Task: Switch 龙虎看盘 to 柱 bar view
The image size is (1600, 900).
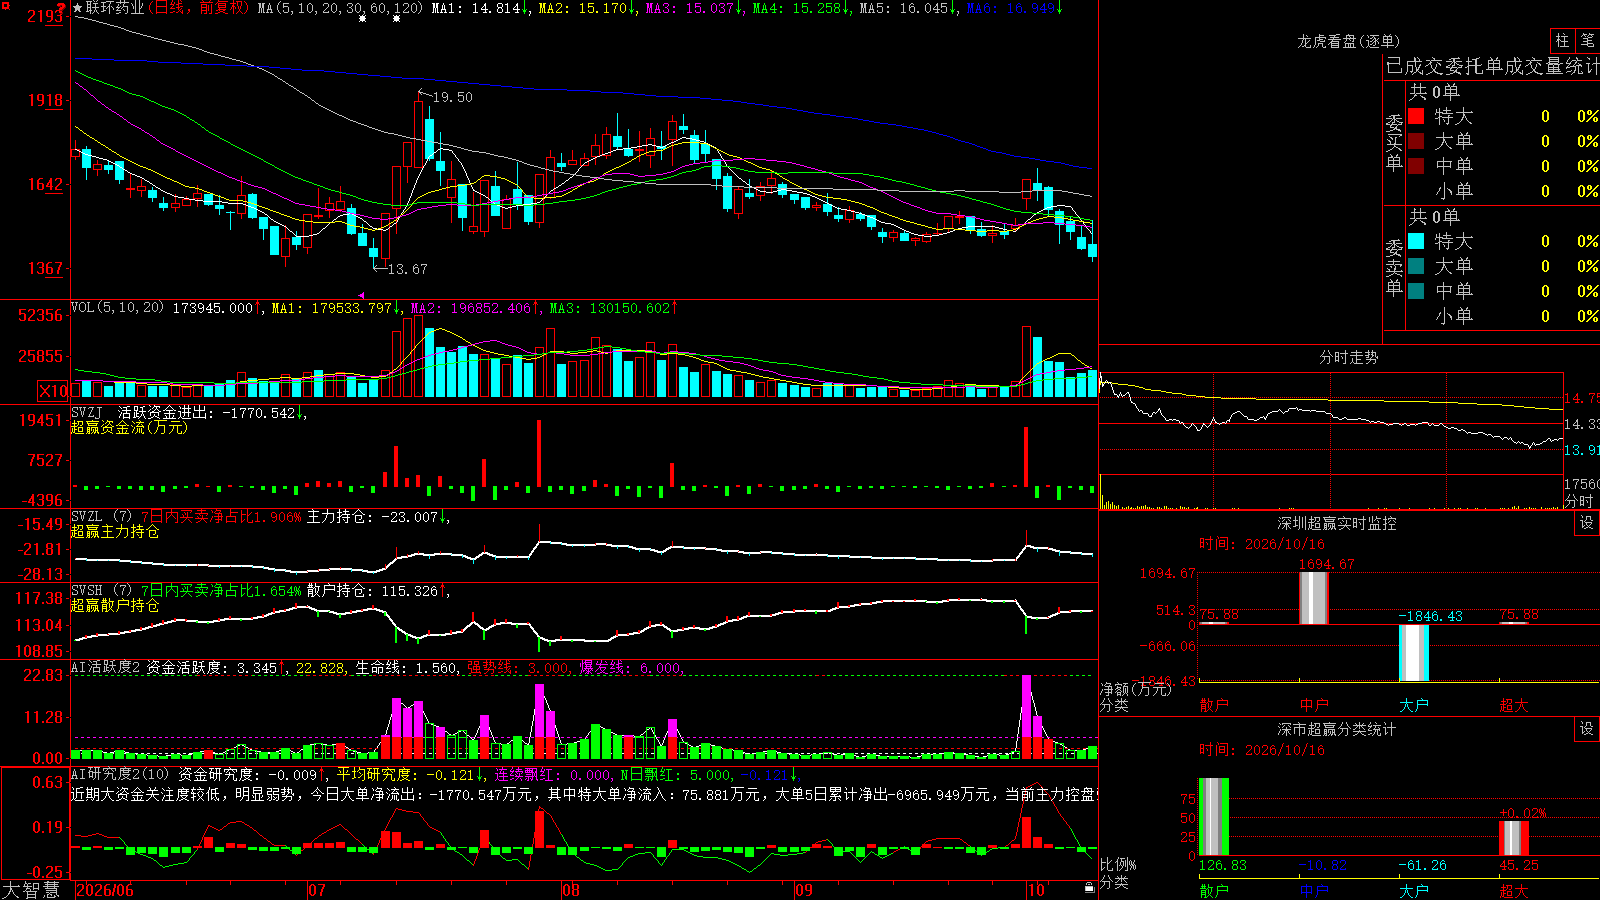Action: click(1562, 40)
